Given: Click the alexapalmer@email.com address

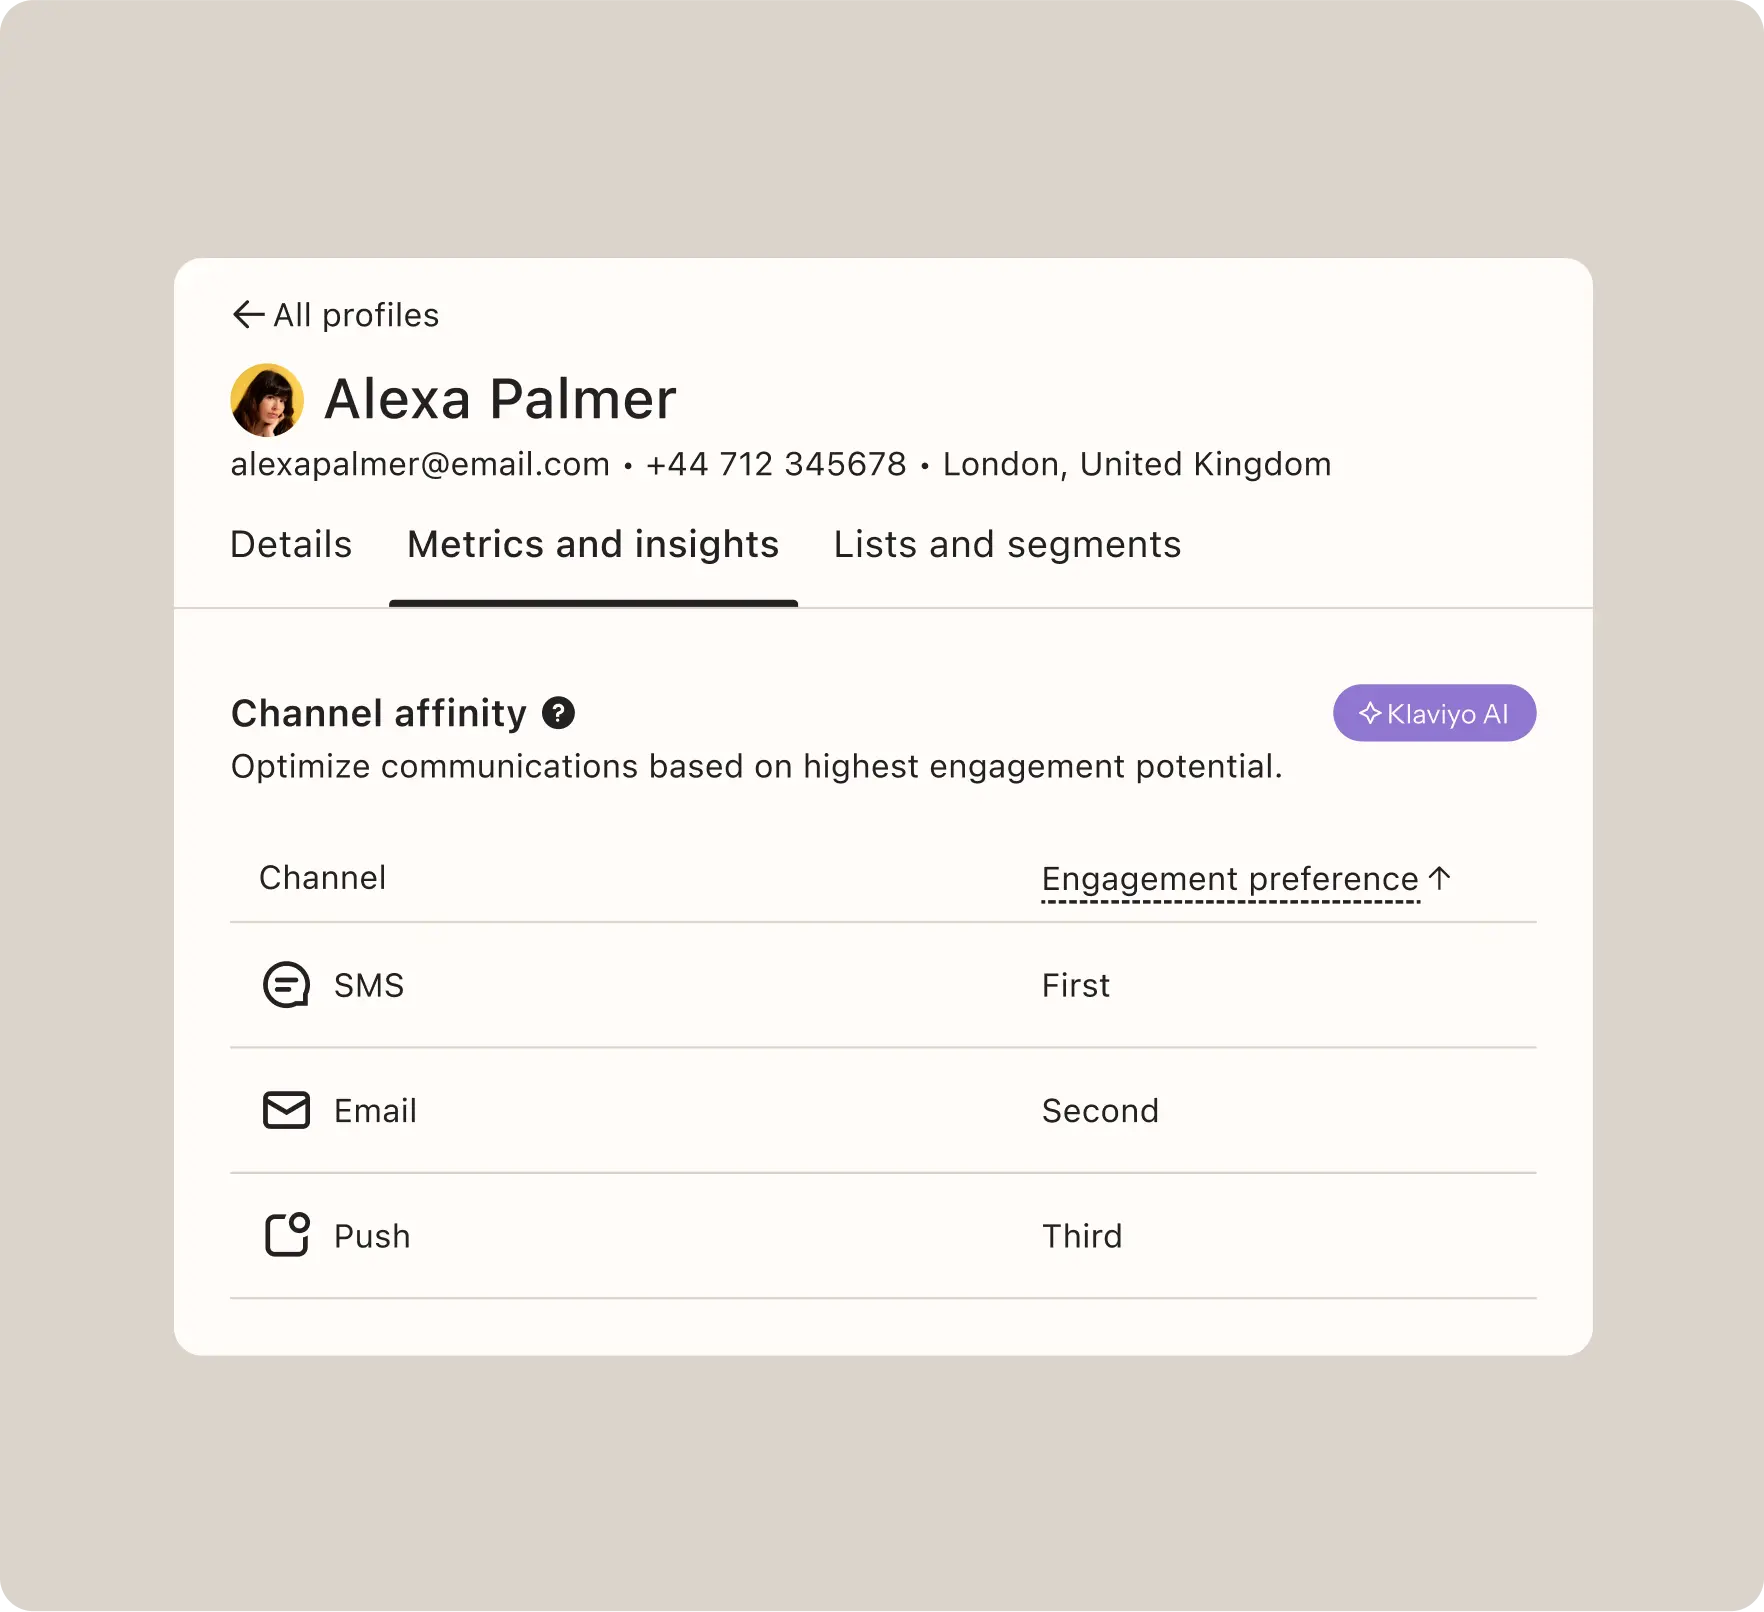Looking at the screenshot, I should [420, 464].
